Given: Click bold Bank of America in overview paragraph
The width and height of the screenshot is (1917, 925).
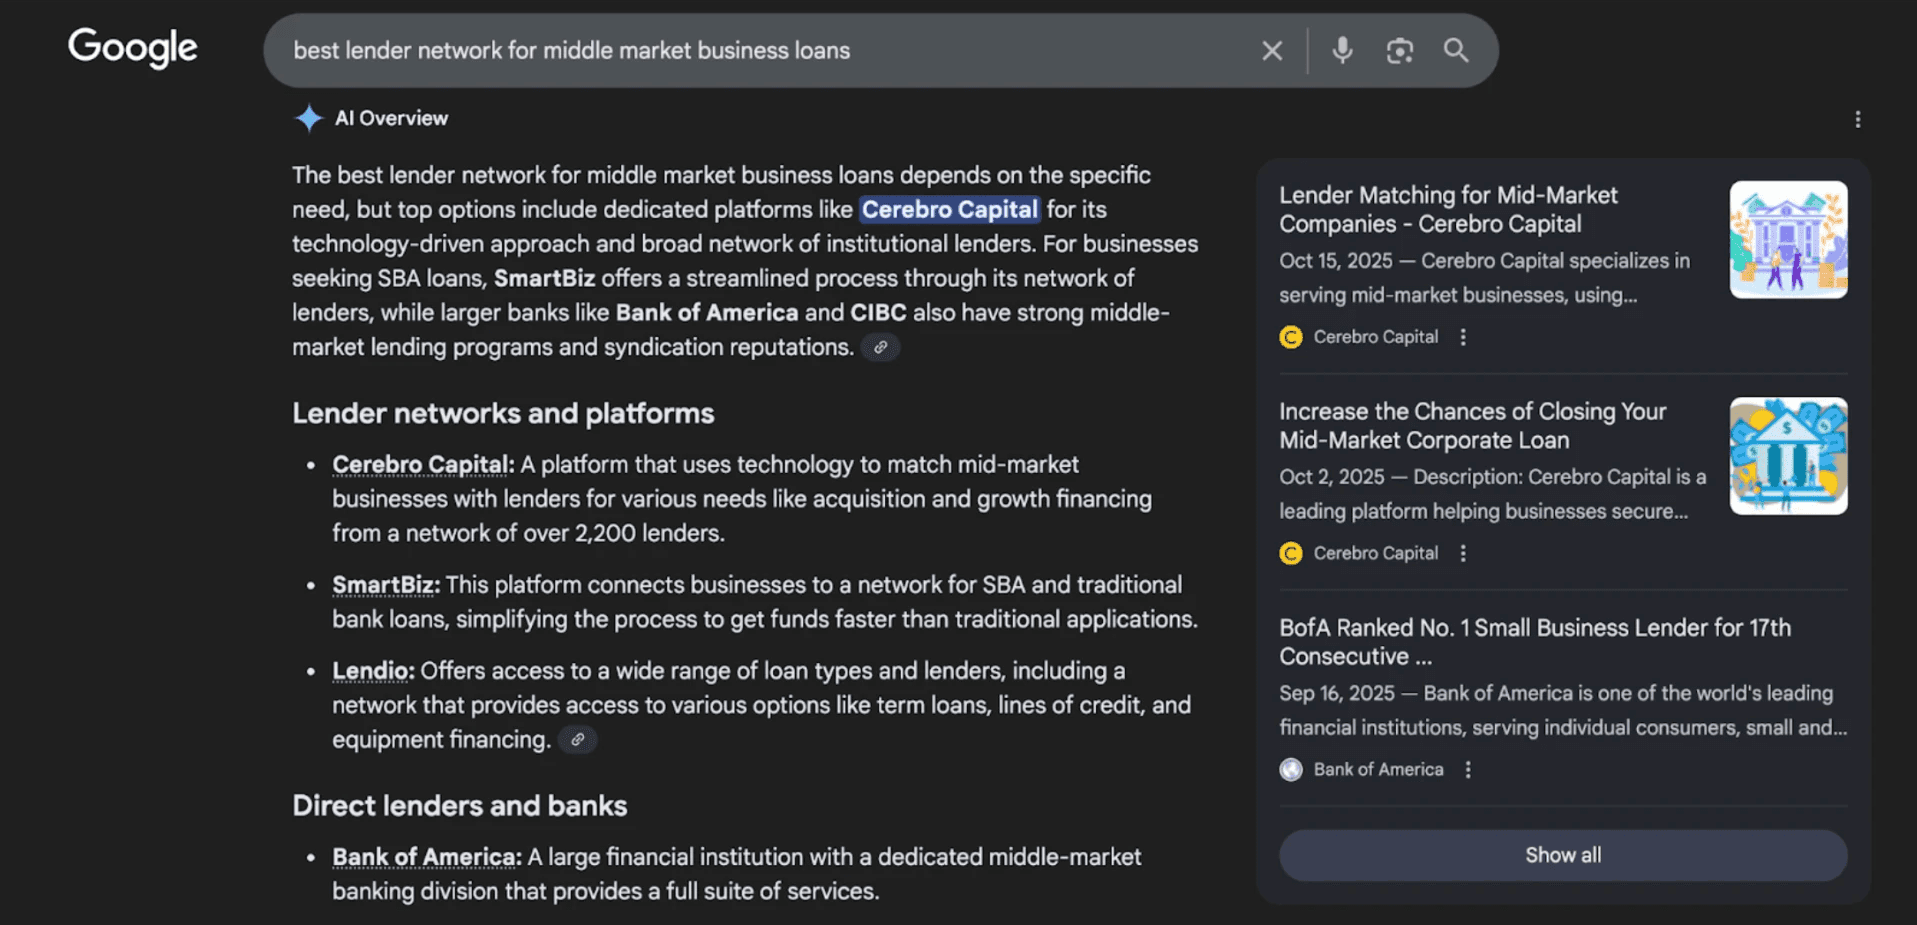Looking at the screenshot, I should (707, 313).
